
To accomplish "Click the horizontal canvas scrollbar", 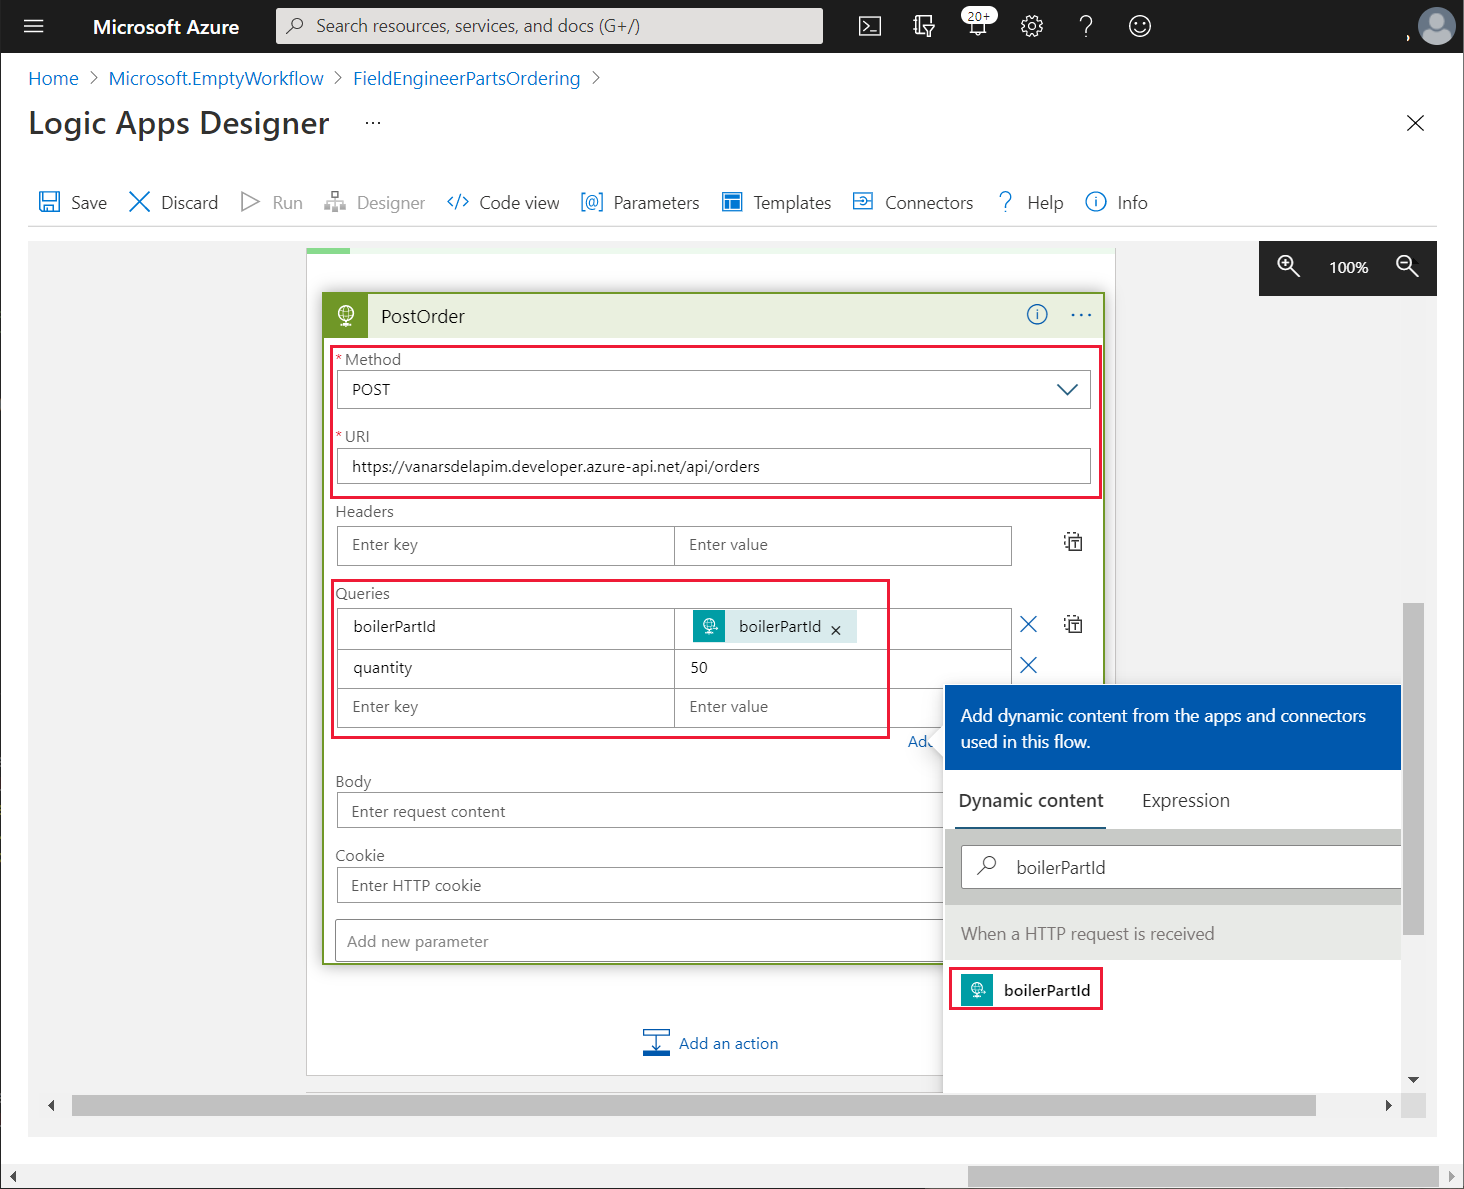I will [693, 1105].
